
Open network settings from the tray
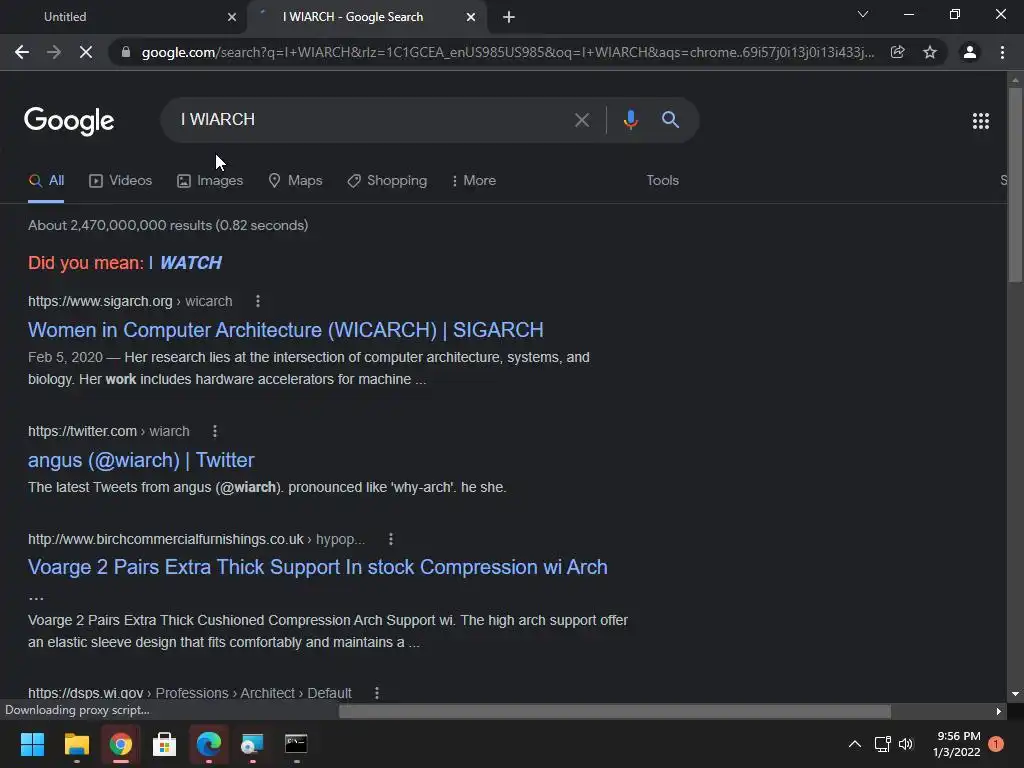[882, 744]
